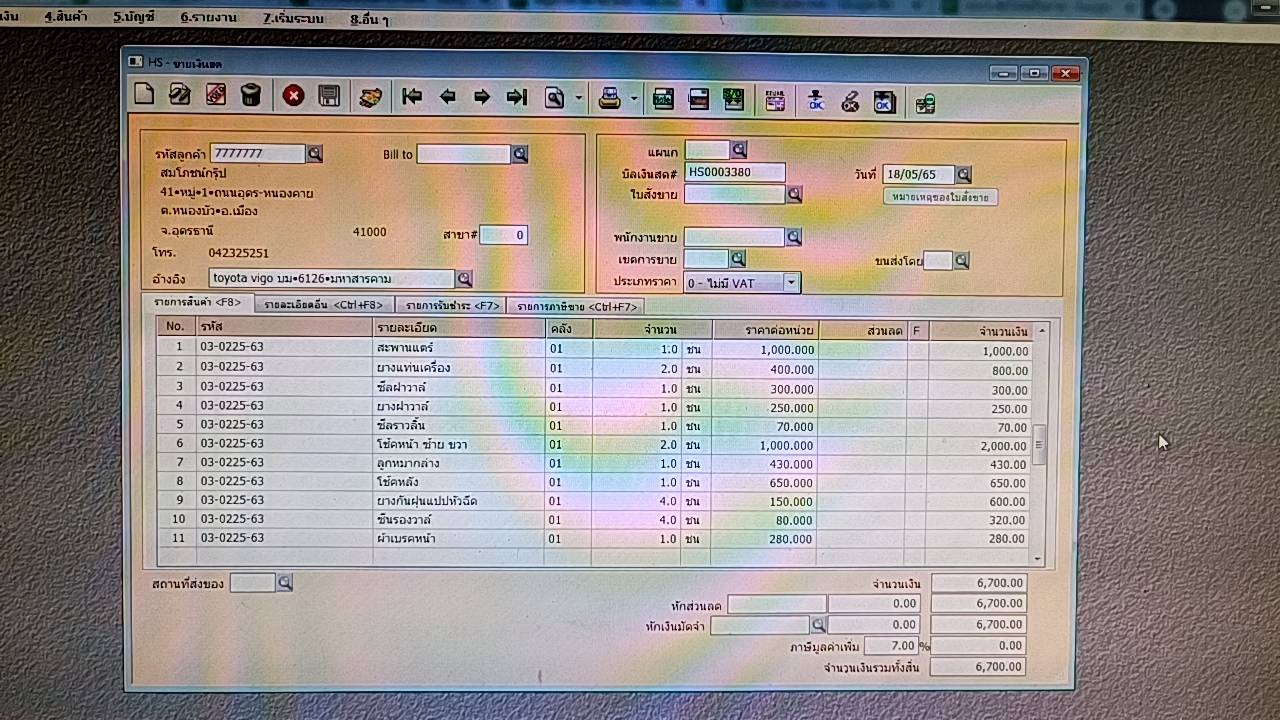
Task: Click the ใบสั่งขาย lookup magnifier
Action: [794, 194]
